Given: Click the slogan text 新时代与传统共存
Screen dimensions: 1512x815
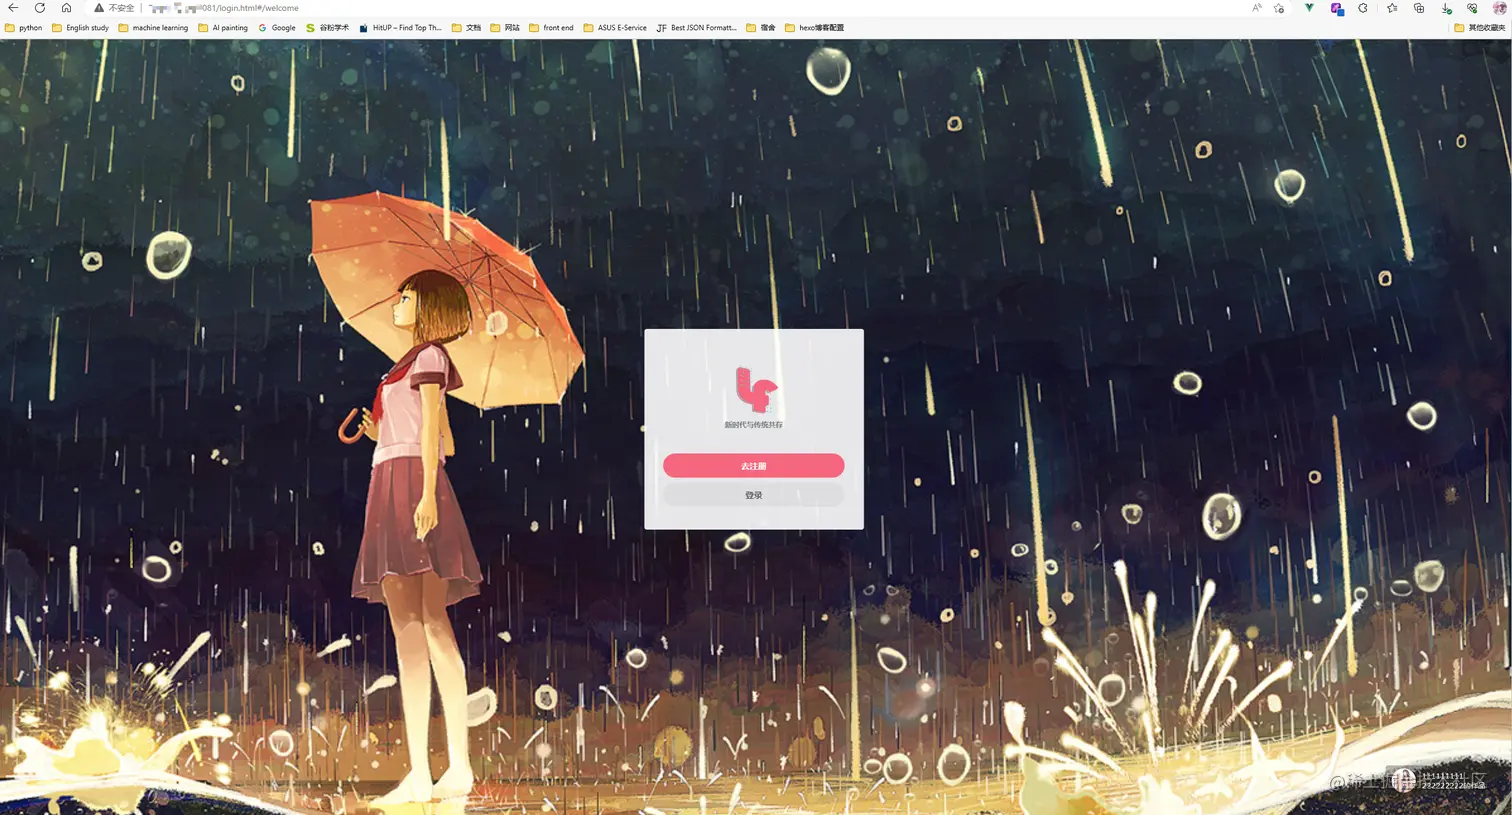Looking at the screenshot, I should click(753, 425).
